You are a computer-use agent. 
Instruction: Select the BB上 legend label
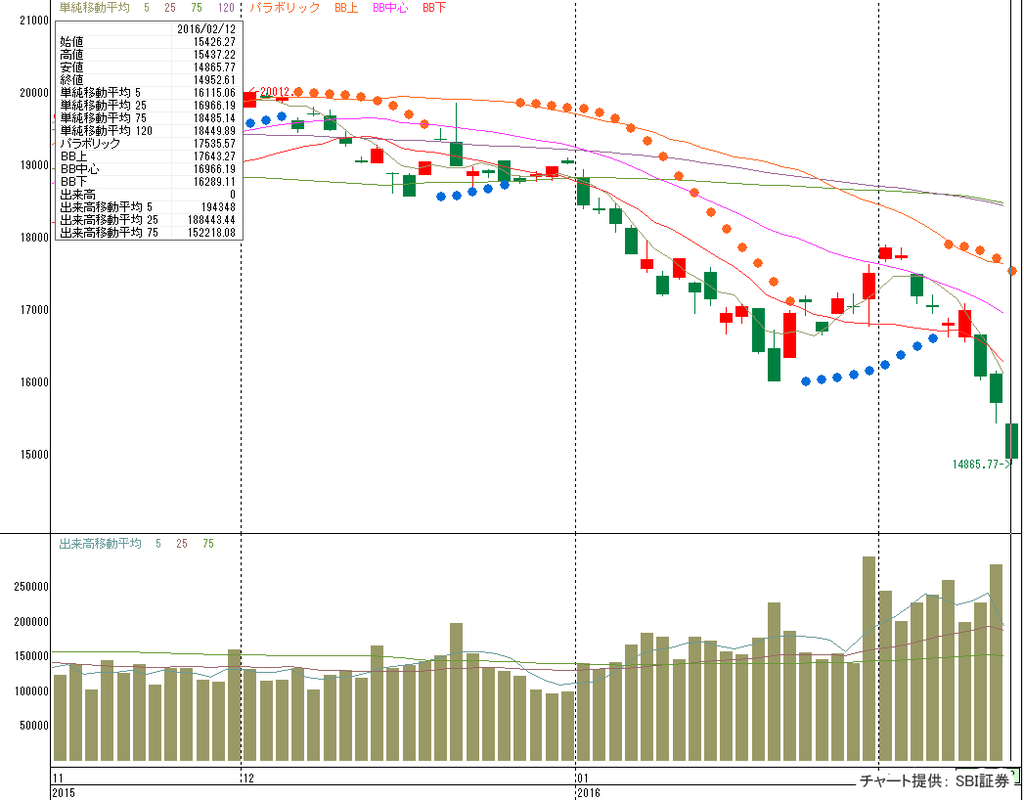click(348, 8)
